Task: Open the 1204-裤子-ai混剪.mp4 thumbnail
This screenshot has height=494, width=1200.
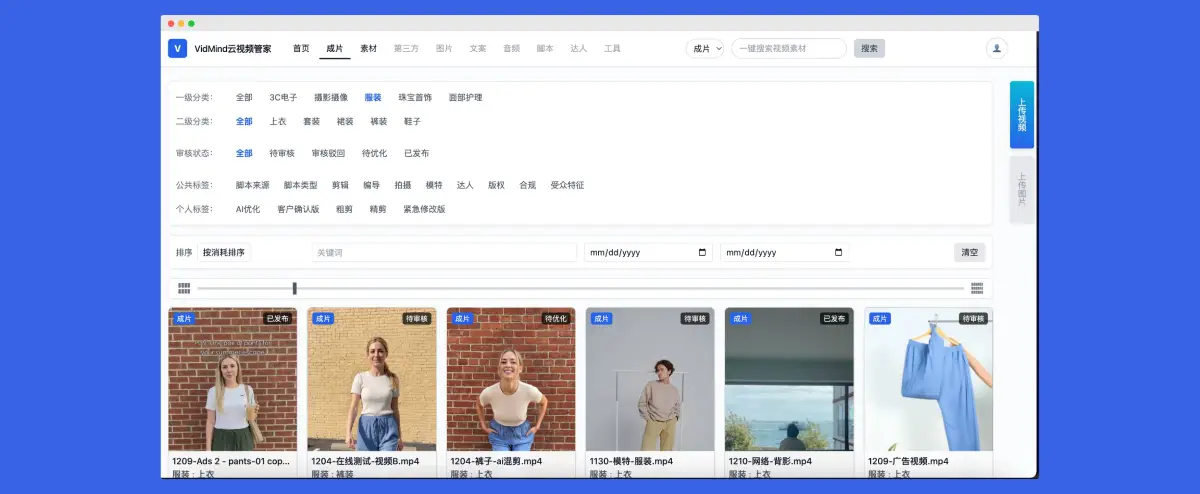Action: [x=511, y=380]
